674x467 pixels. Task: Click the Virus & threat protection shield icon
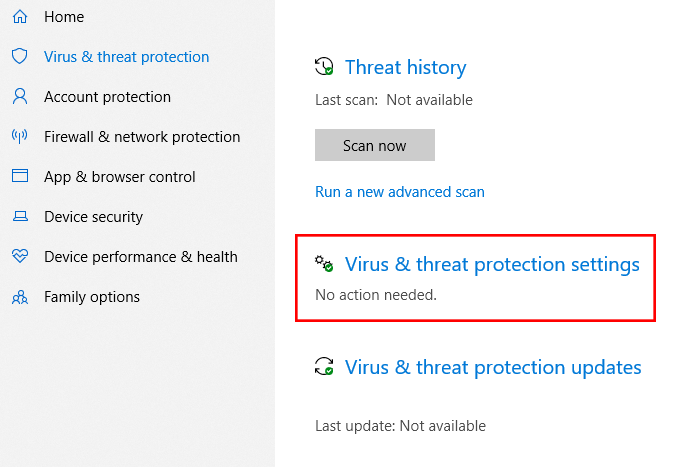pos(19,57)
